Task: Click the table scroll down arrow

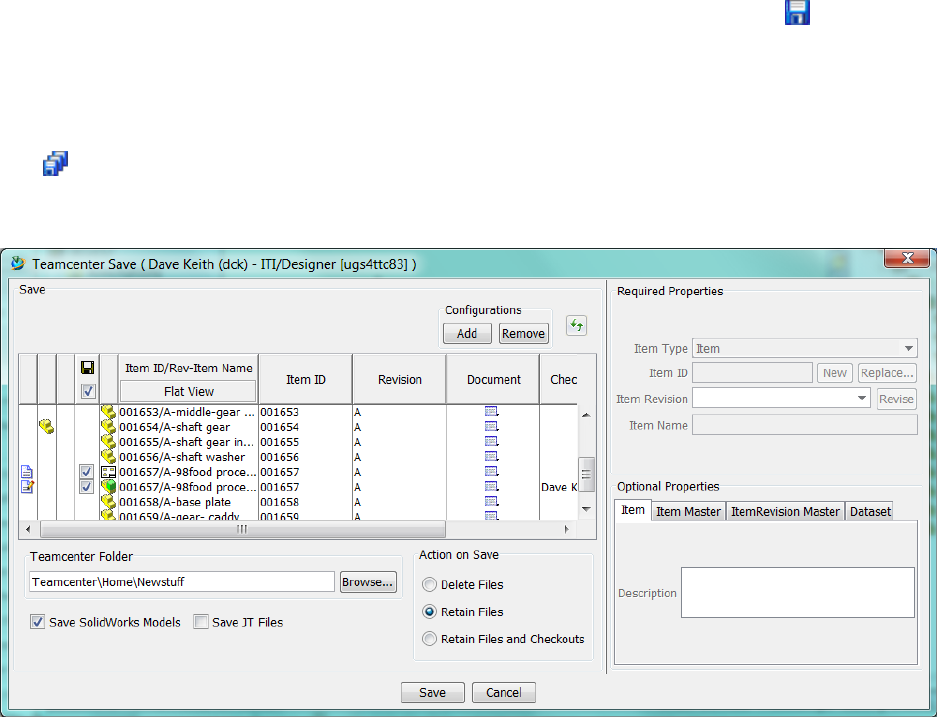Action: click(x=586, y=509)
